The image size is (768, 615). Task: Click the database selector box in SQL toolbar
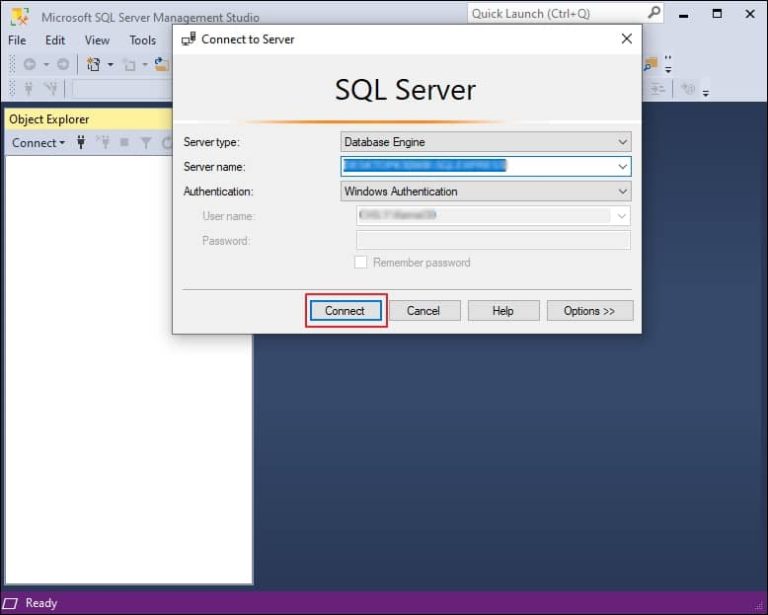point(120,89)
